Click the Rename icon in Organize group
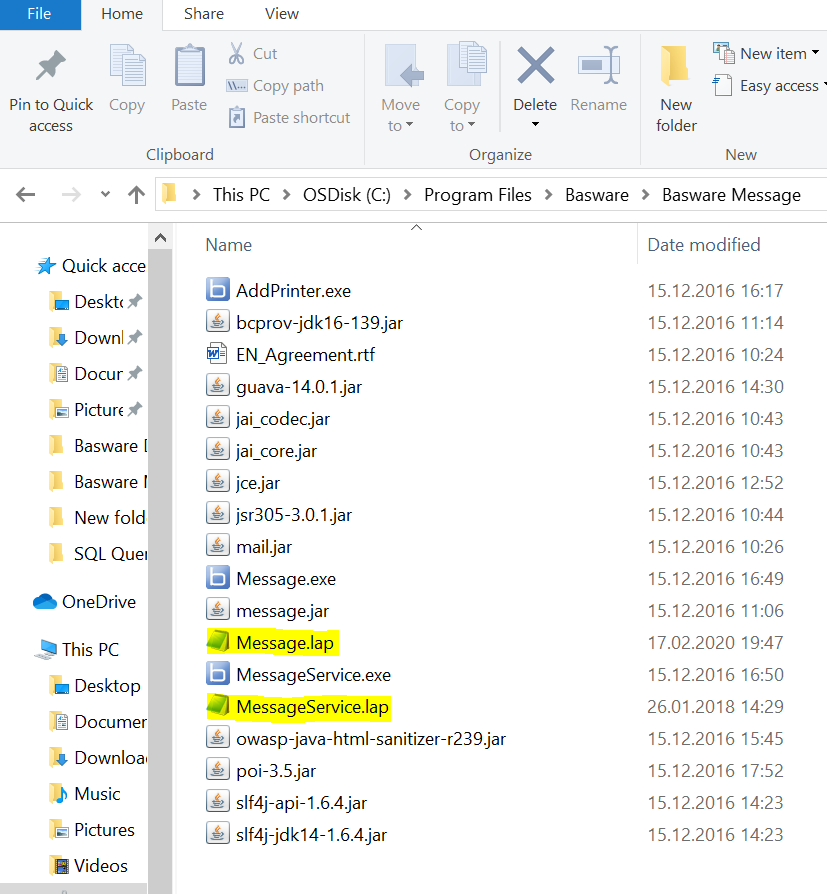 coord(600,68)
